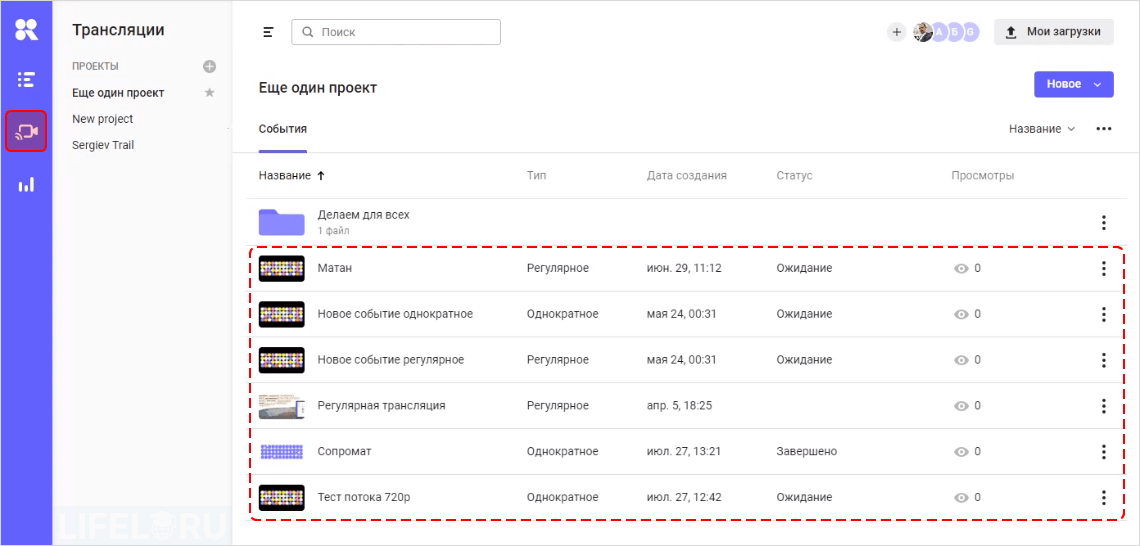The width and height of the screenshot is (1140, 546).
Task: Click the plus icon to invite member
Action: (x=896, y=32)
